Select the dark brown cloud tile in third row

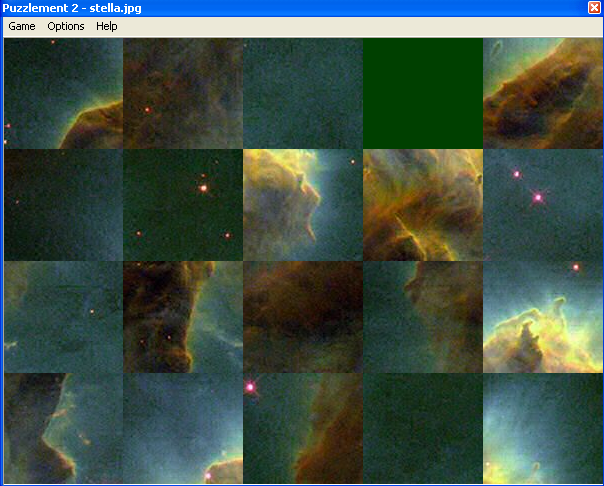tap(303, 317)
